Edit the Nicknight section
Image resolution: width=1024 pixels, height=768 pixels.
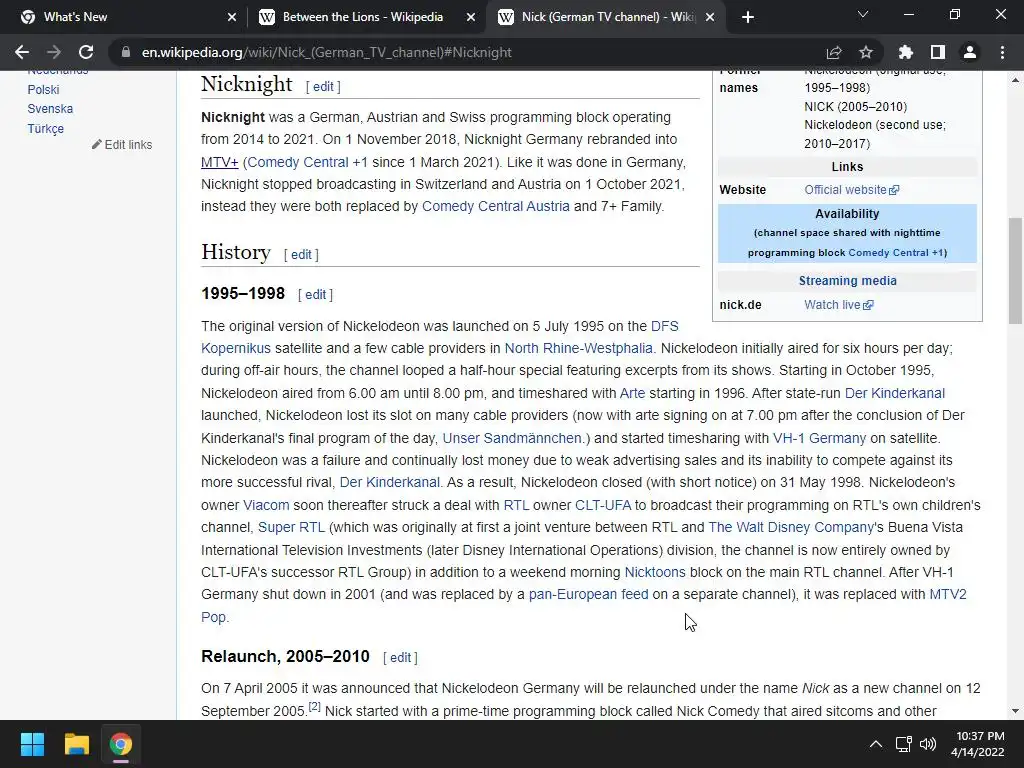click(323, 86)
